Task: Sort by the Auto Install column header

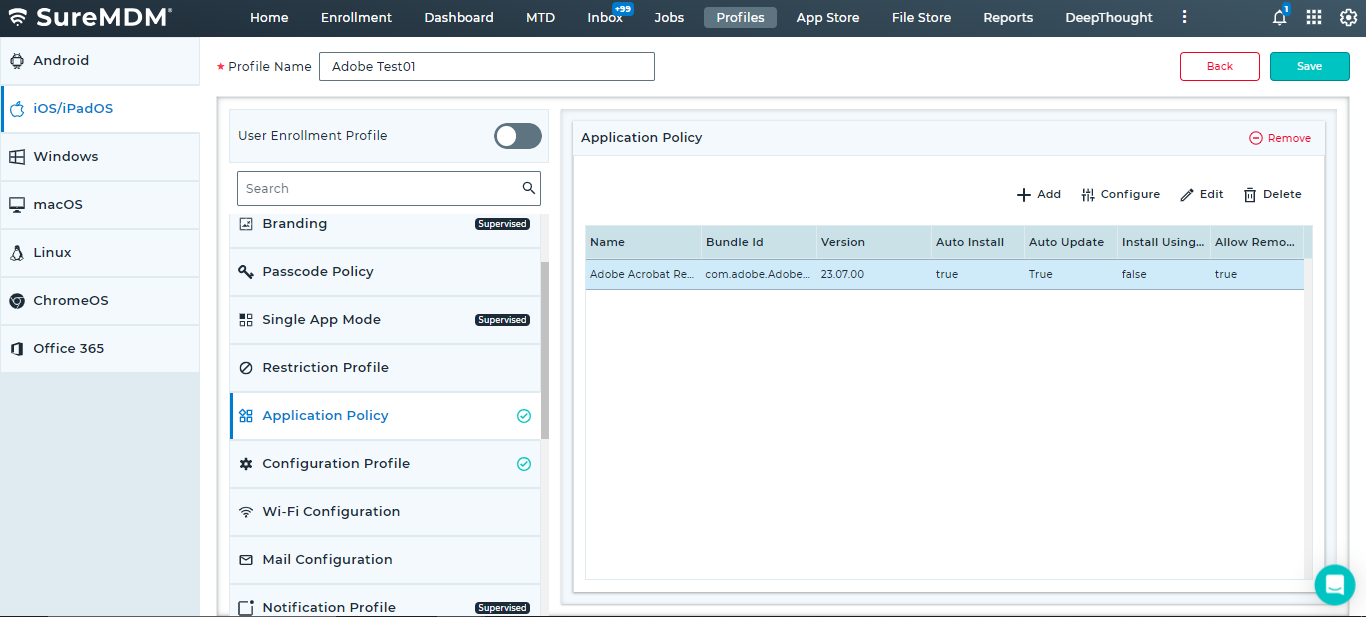Action: point(978,242)
